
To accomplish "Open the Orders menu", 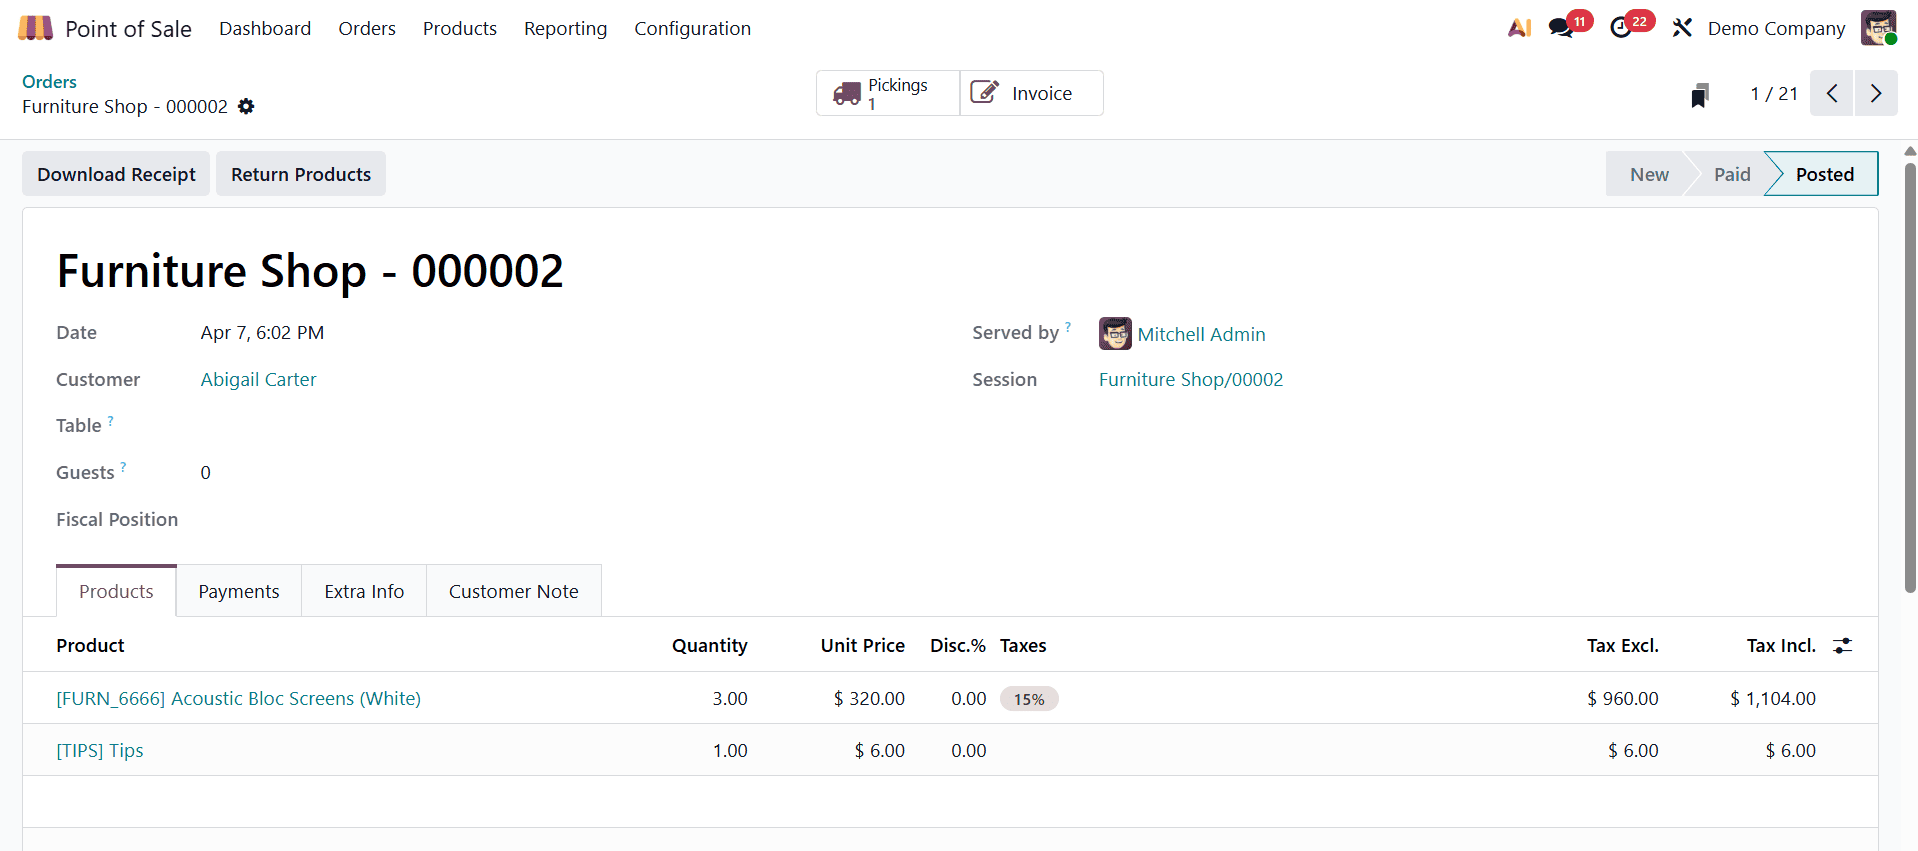I will click(x=367, y=28).
